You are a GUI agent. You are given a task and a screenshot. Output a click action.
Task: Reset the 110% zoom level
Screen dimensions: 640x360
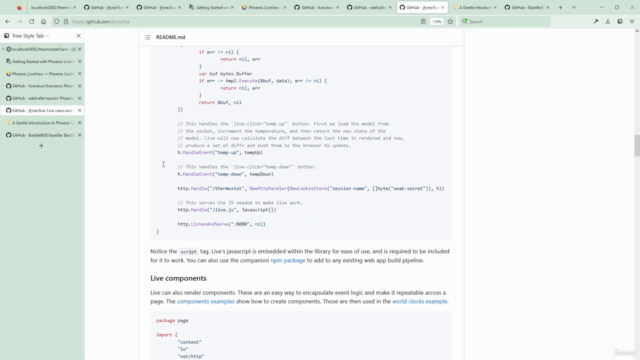click(x=437, y=22)
